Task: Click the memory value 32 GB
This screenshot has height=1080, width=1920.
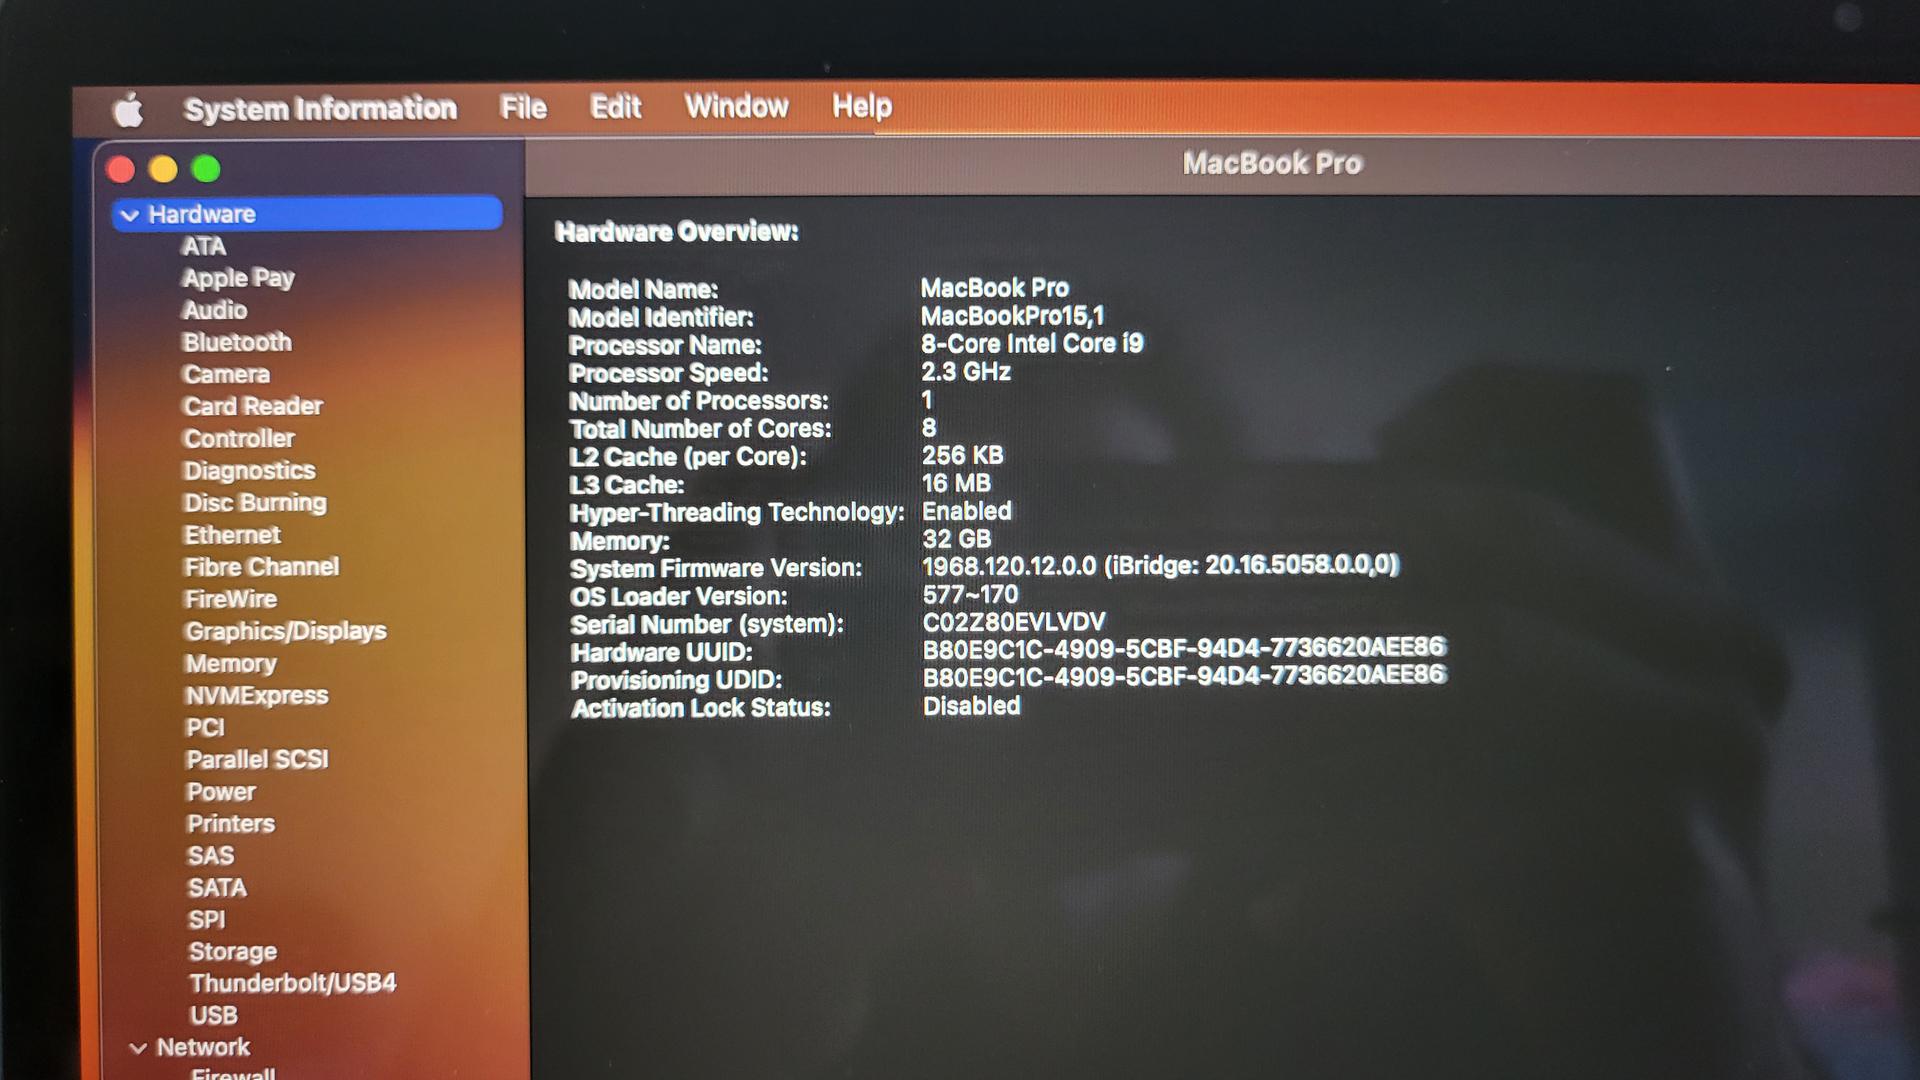Action: (956, 539)
